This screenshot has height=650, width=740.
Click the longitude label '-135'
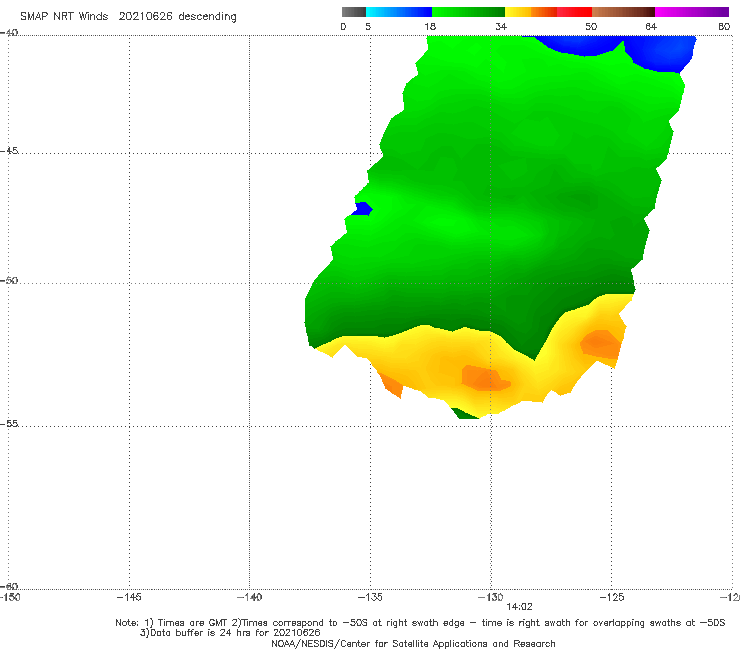pos(370,597)
